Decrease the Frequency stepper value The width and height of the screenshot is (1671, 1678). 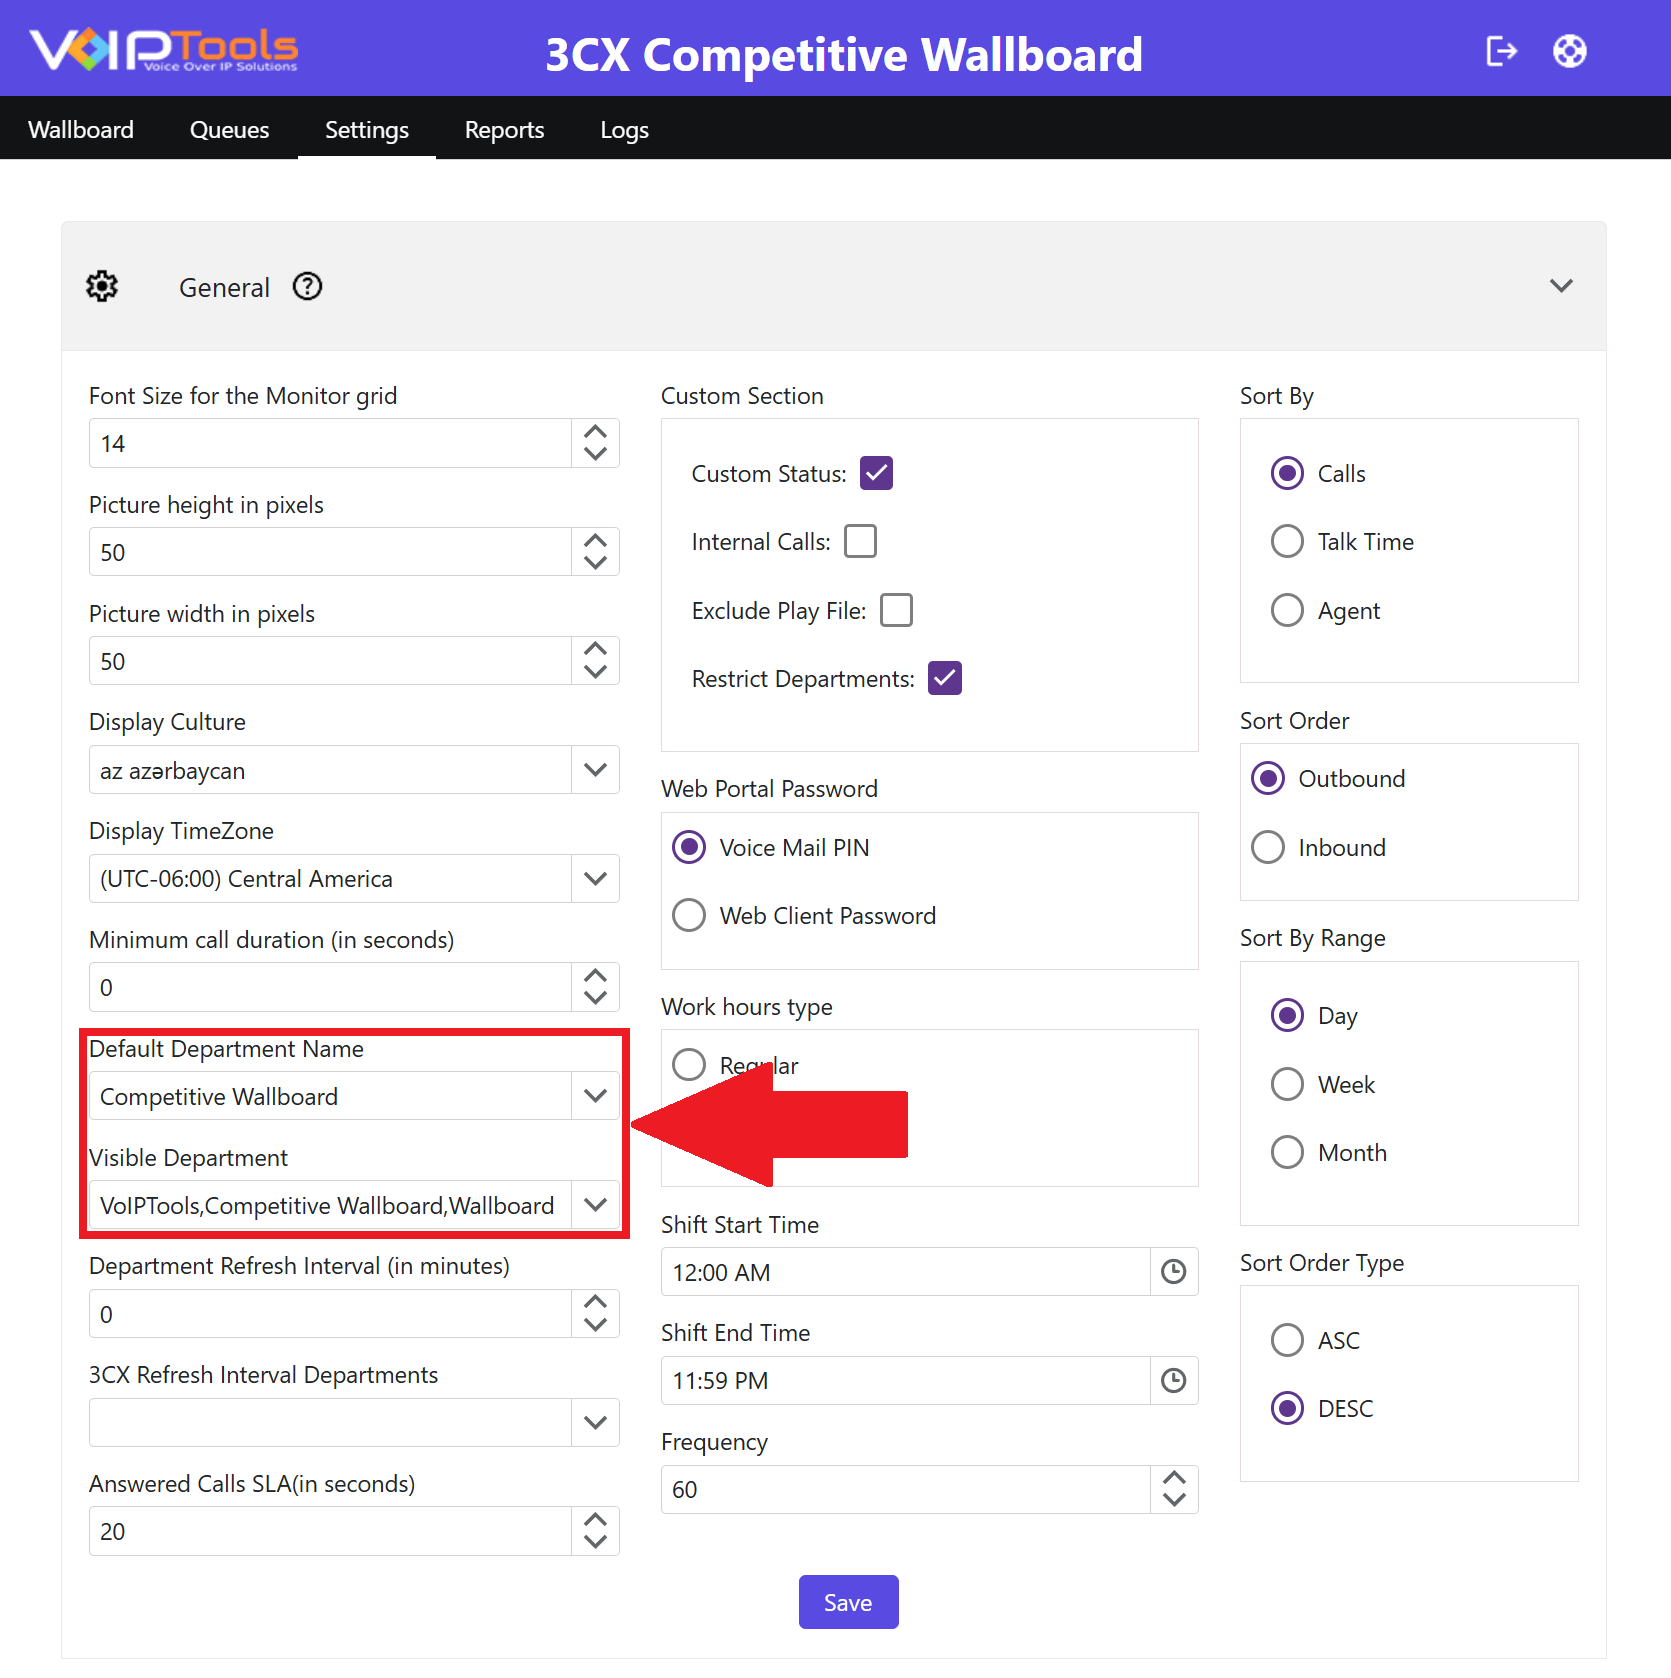coord(1174,1501)
